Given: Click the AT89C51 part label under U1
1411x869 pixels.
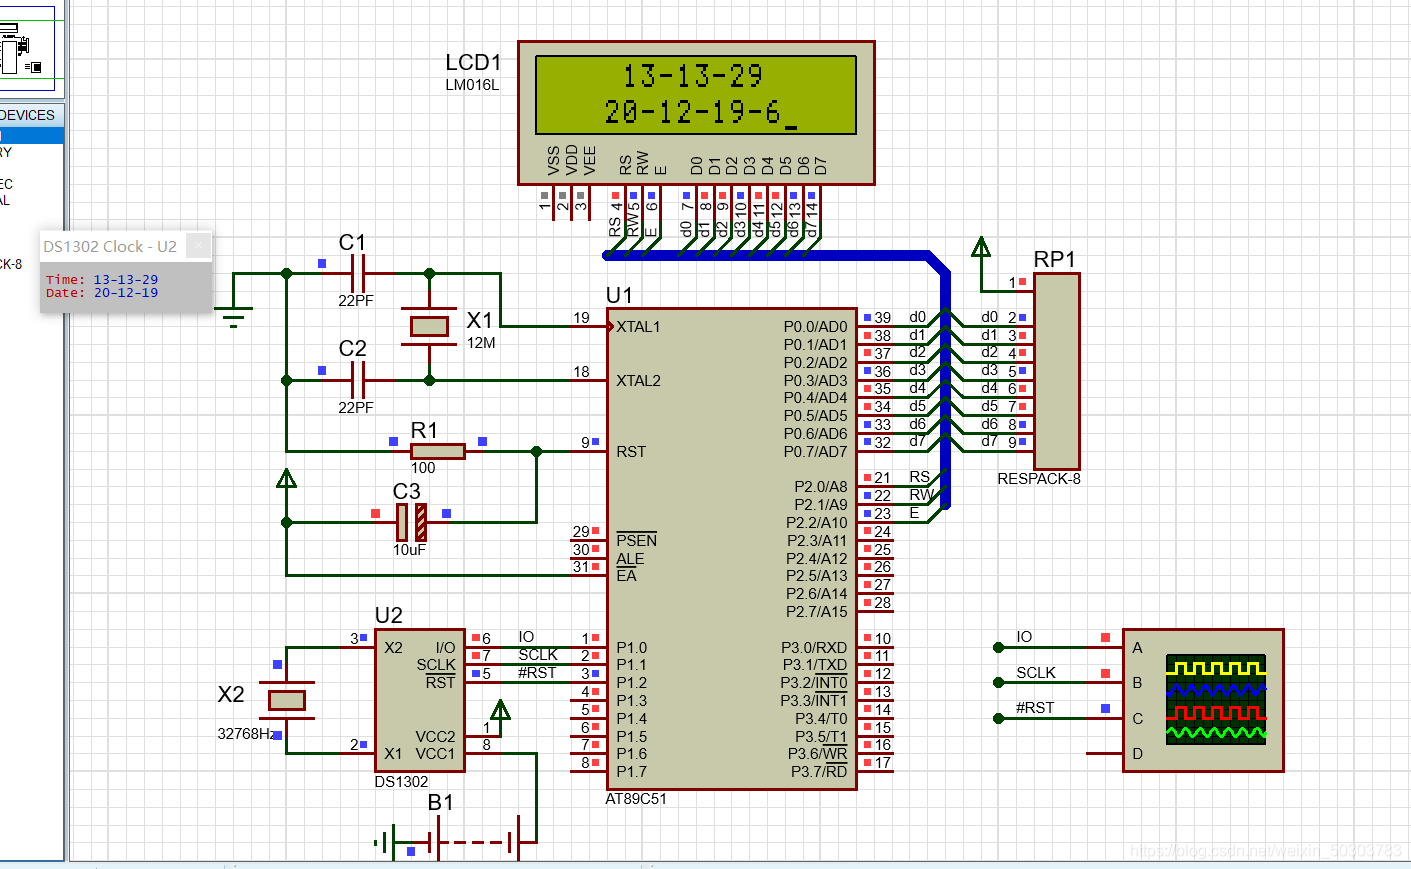Looking at the screenshot, I should tap(636, 799).
